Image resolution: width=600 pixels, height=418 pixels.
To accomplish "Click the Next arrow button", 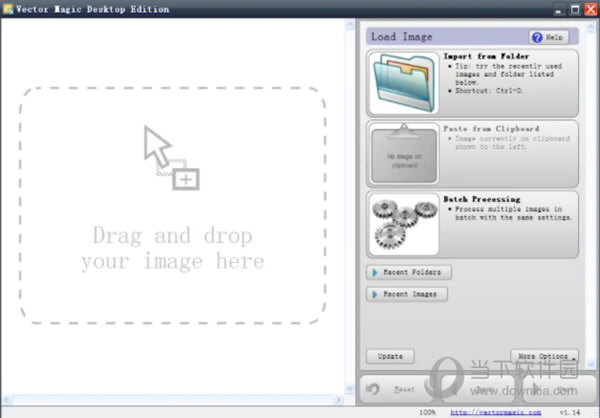I will [x=558, y=389].
